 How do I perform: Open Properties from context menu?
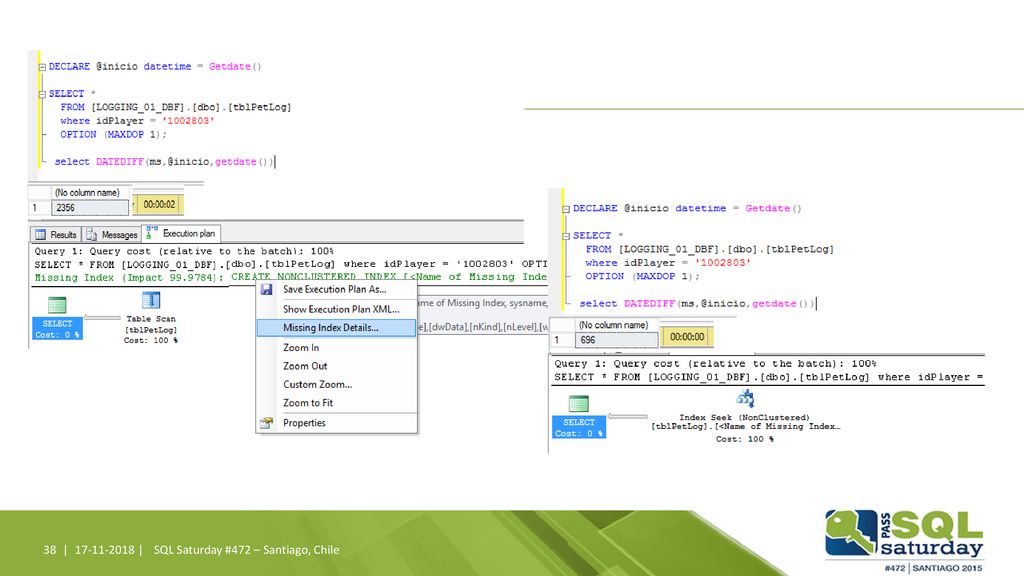coord(336,423)
